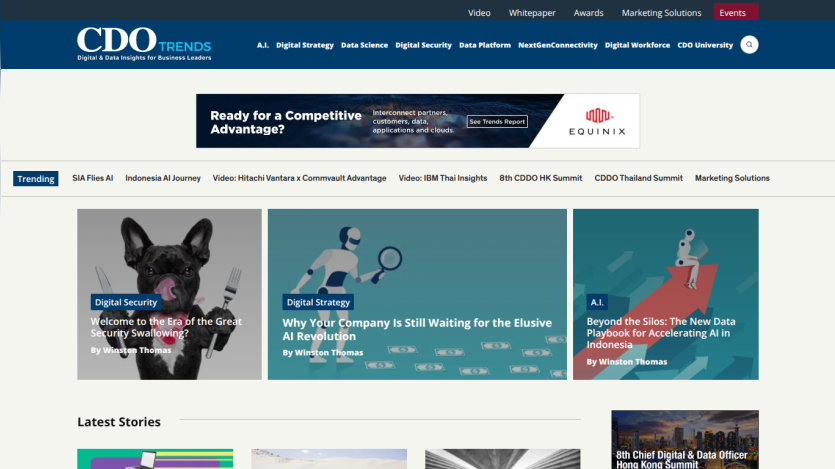Click A.I. tag on Indonesia article
The image size is (835, 469).
(596, 302)
